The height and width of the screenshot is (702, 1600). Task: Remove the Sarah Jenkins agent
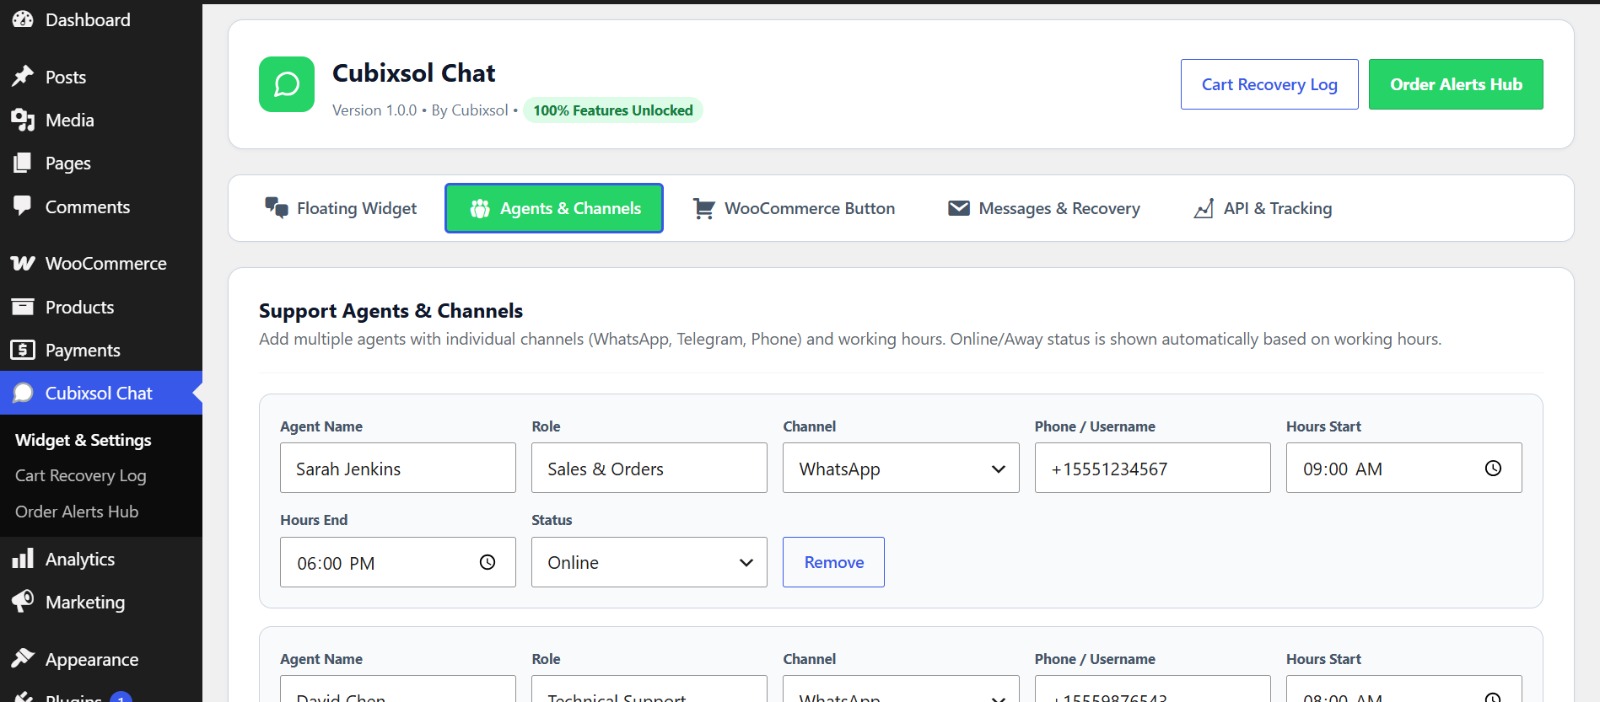834,562
